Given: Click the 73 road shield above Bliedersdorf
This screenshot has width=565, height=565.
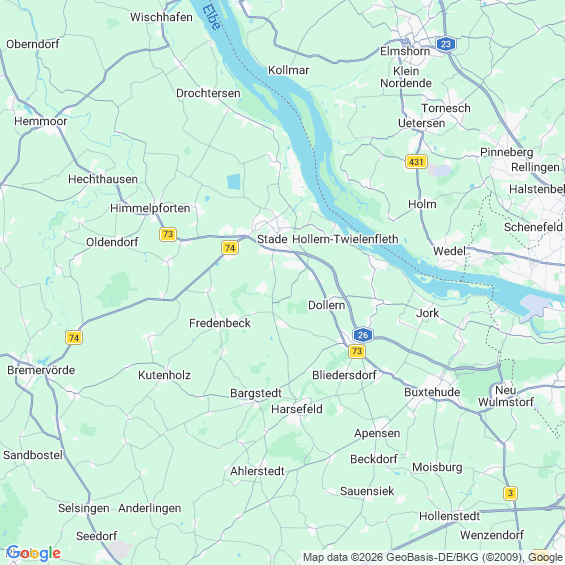Looking at the screenshot, I should [357, 351].
